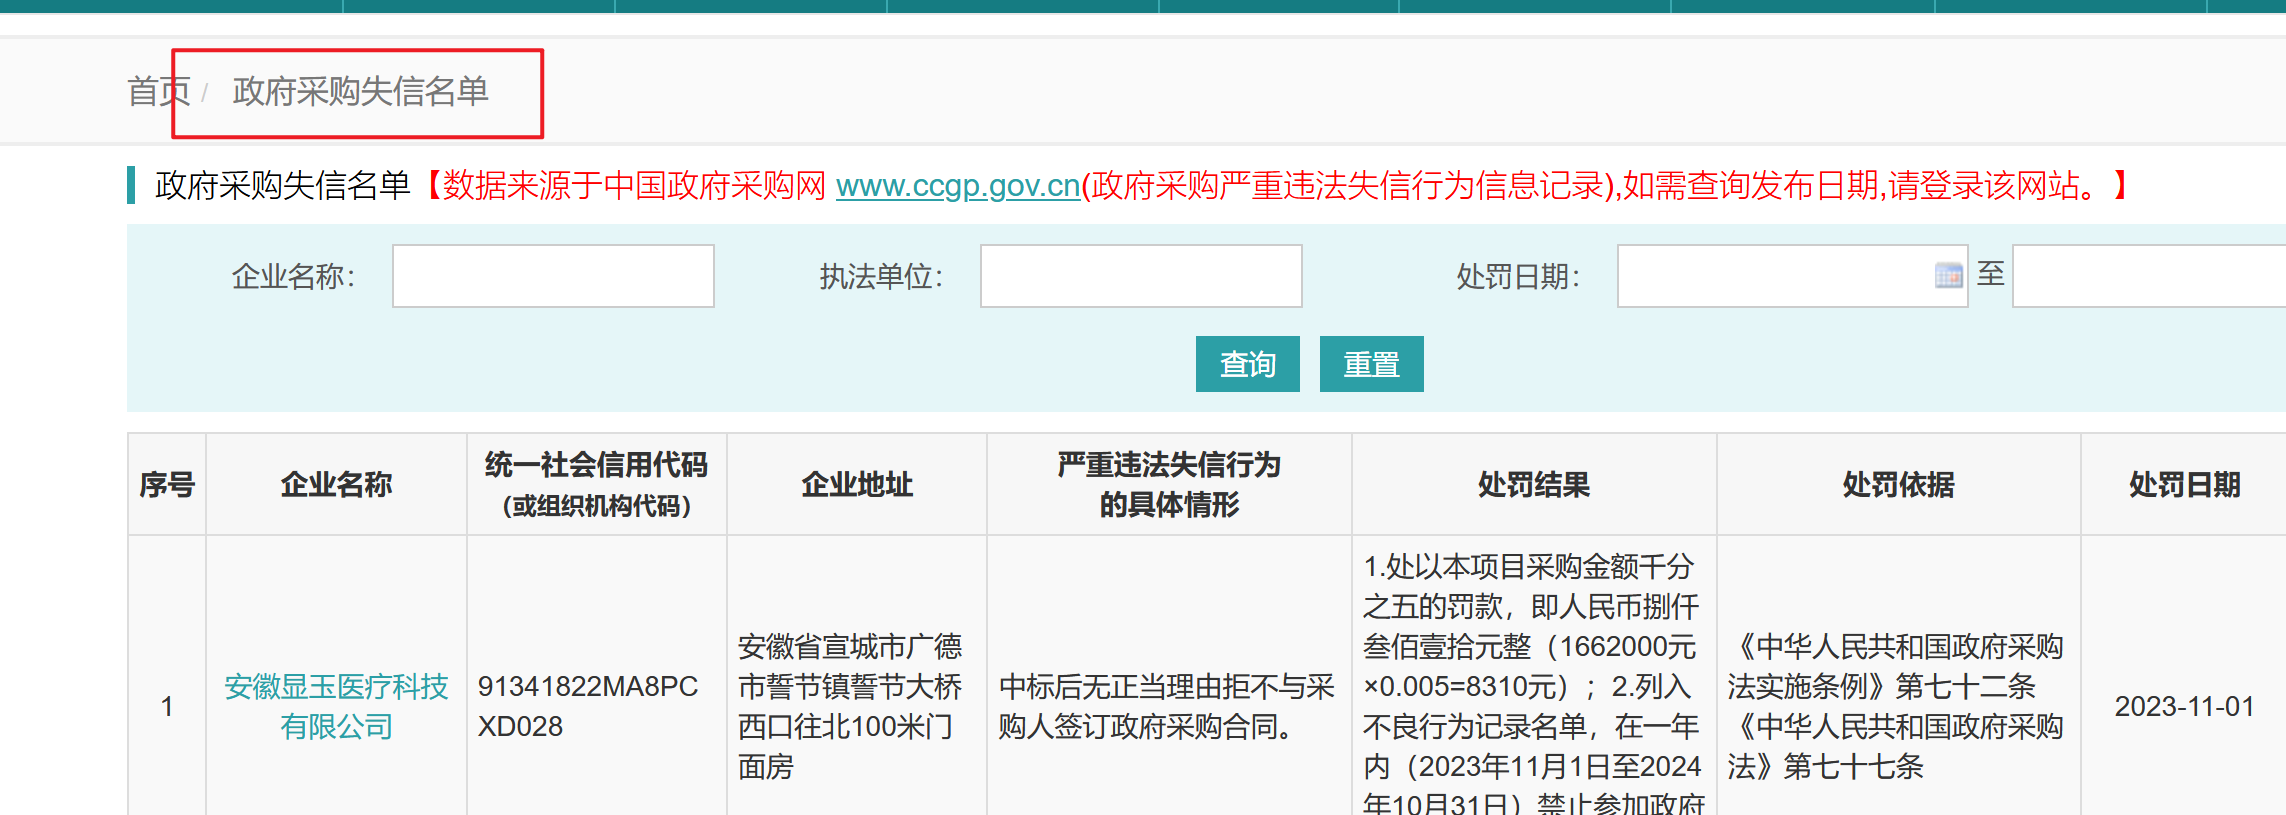Select 处罚依据 column header
The height and width of the screenshot is (815, 2286).
[x=1898, y=485]
